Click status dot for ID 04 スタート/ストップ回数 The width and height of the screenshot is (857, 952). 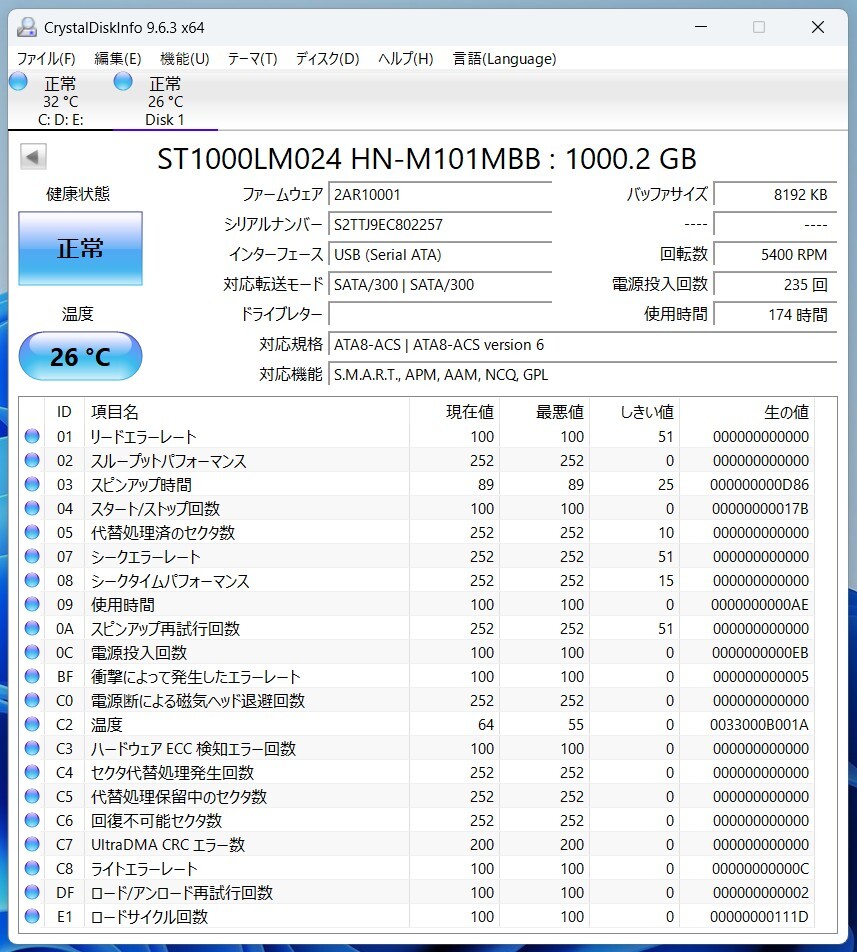click(32, 508)
